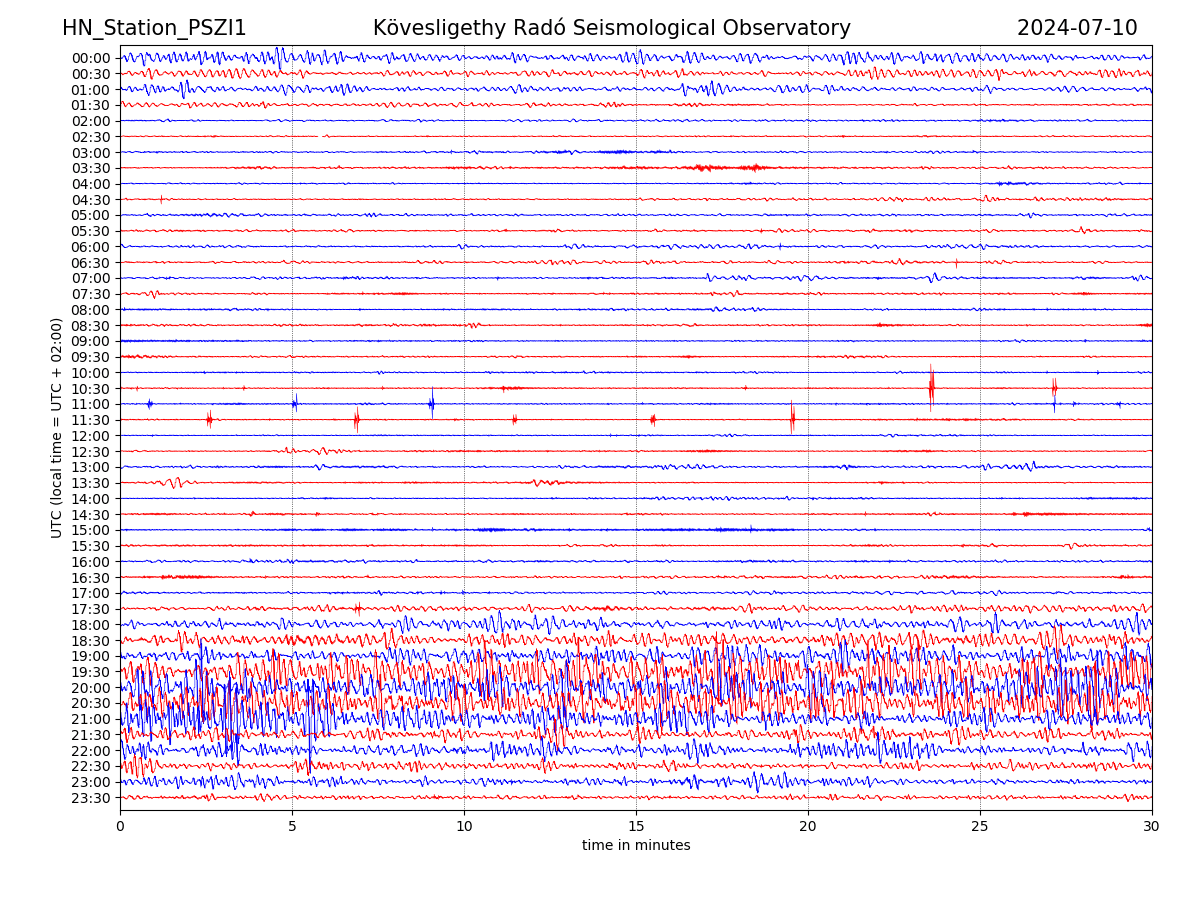
Task: Click the HN_Station_PSZI1 station title
Action: click(x=154, y=28)
